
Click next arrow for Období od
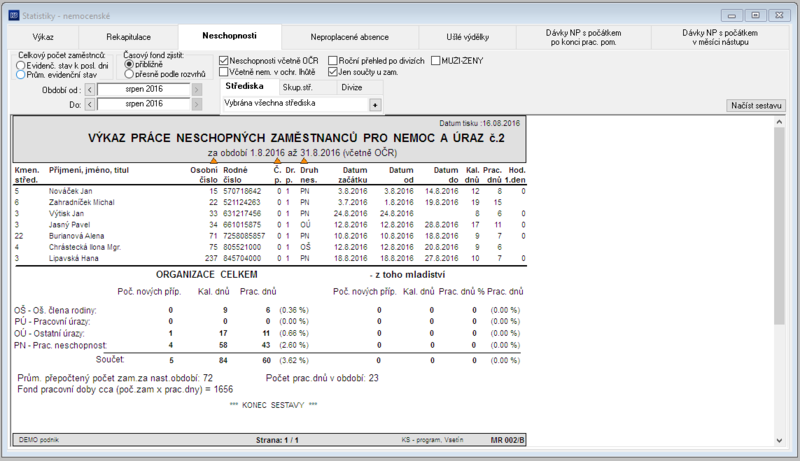click(197, 90)
